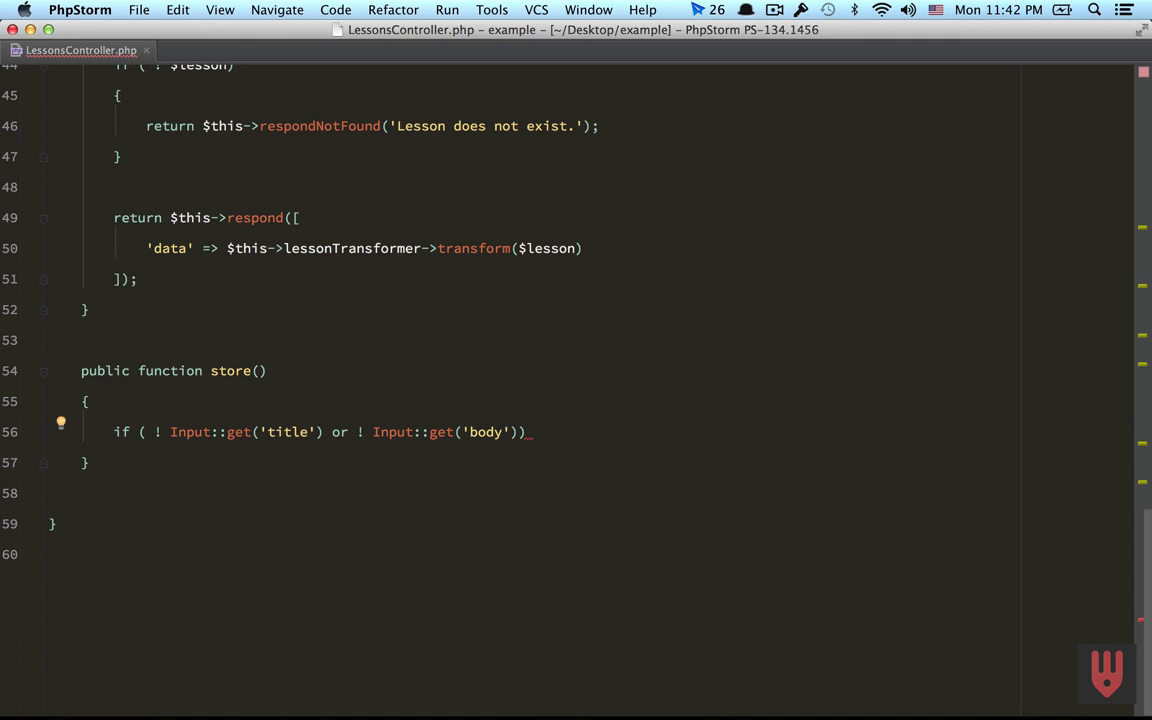Click fold end marker at line 51

pos(43,280)
